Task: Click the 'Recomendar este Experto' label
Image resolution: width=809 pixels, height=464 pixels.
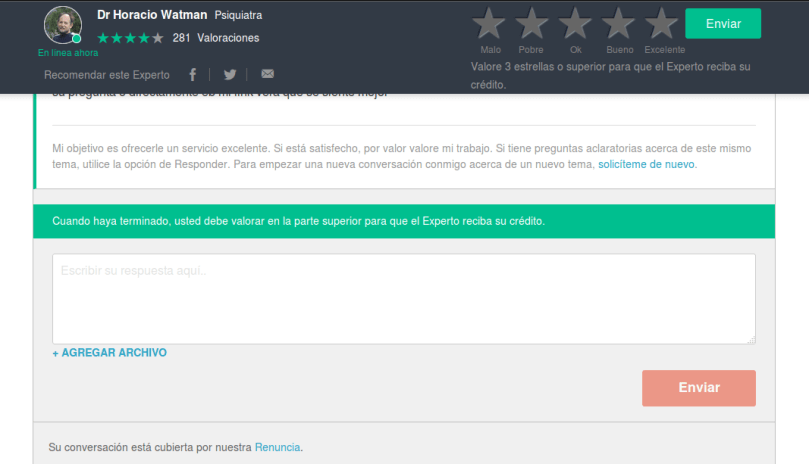Action: (x=107, y=75)
